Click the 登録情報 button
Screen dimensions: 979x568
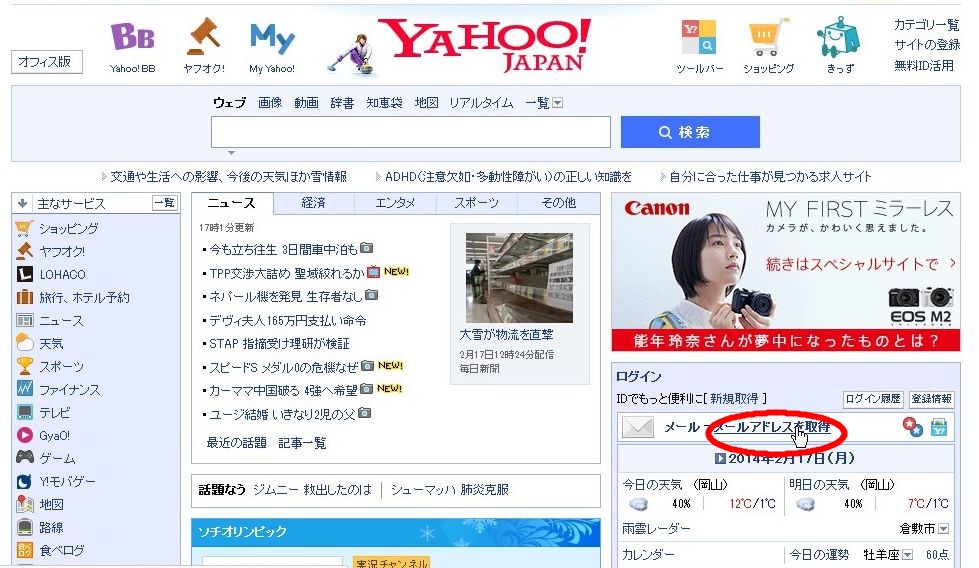[x=931, y=399]
